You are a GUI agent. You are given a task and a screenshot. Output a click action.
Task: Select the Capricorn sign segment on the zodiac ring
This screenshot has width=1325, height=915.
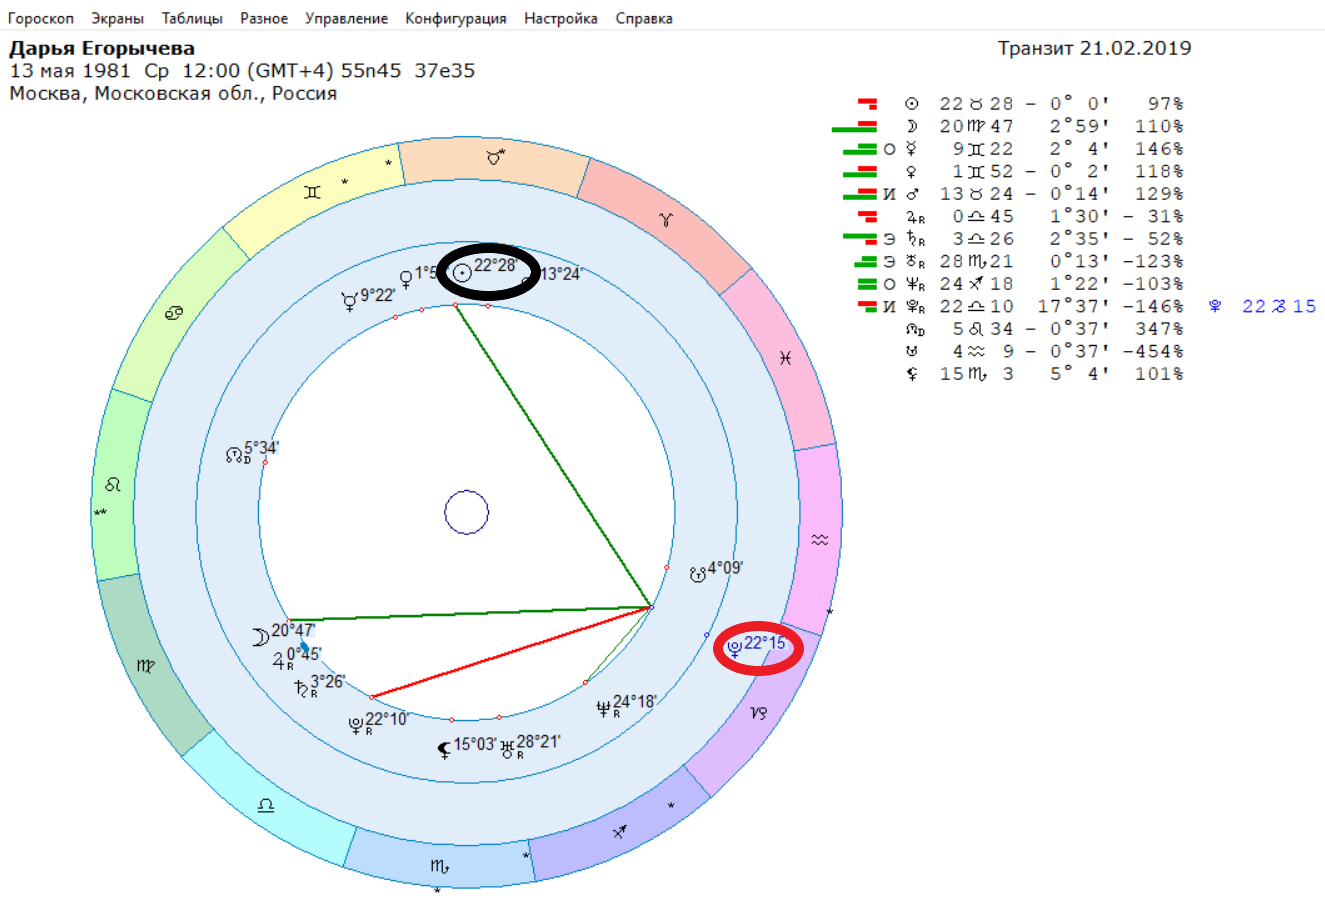(759, 713)
